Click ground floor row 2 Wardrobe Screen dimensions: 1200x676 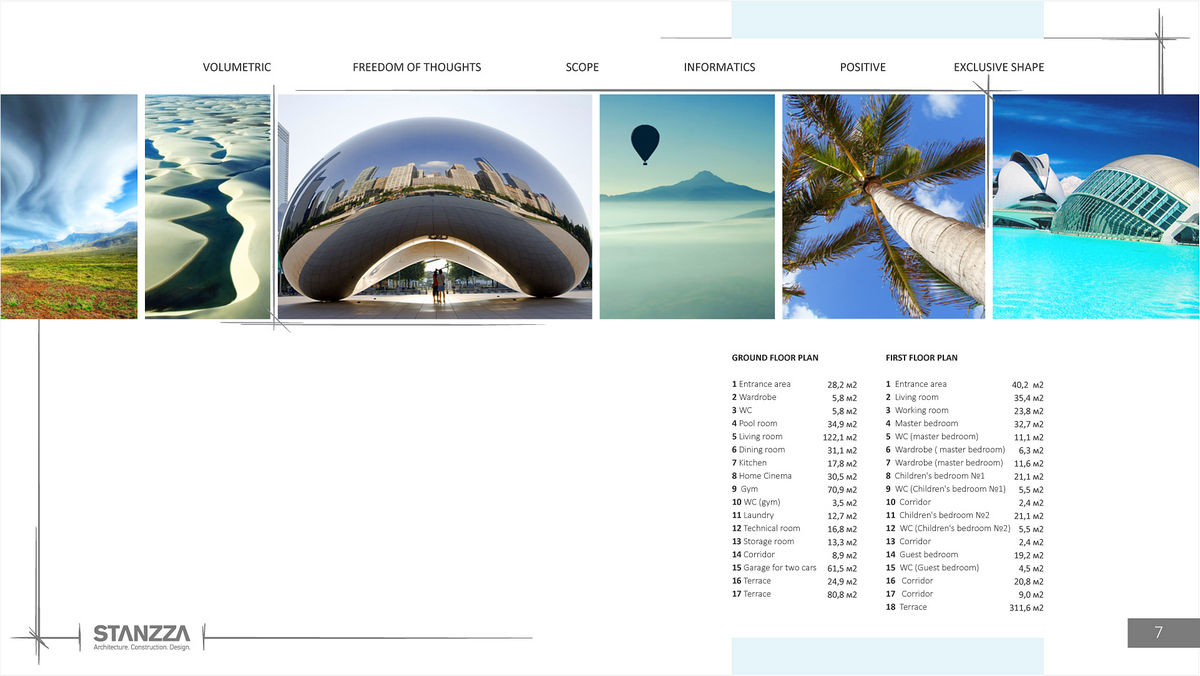coord(794,397)
